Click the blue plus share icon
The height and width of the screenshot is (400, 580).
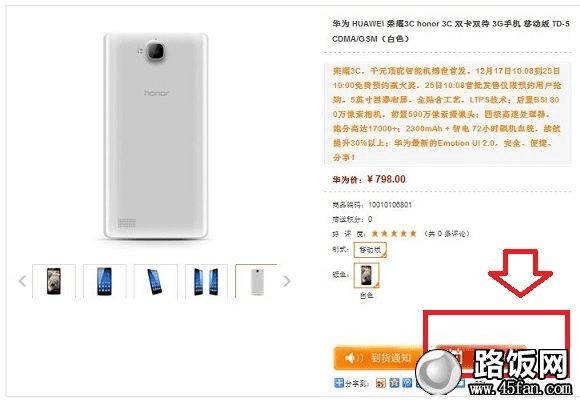pyautogui.click(x=338, y=383)
